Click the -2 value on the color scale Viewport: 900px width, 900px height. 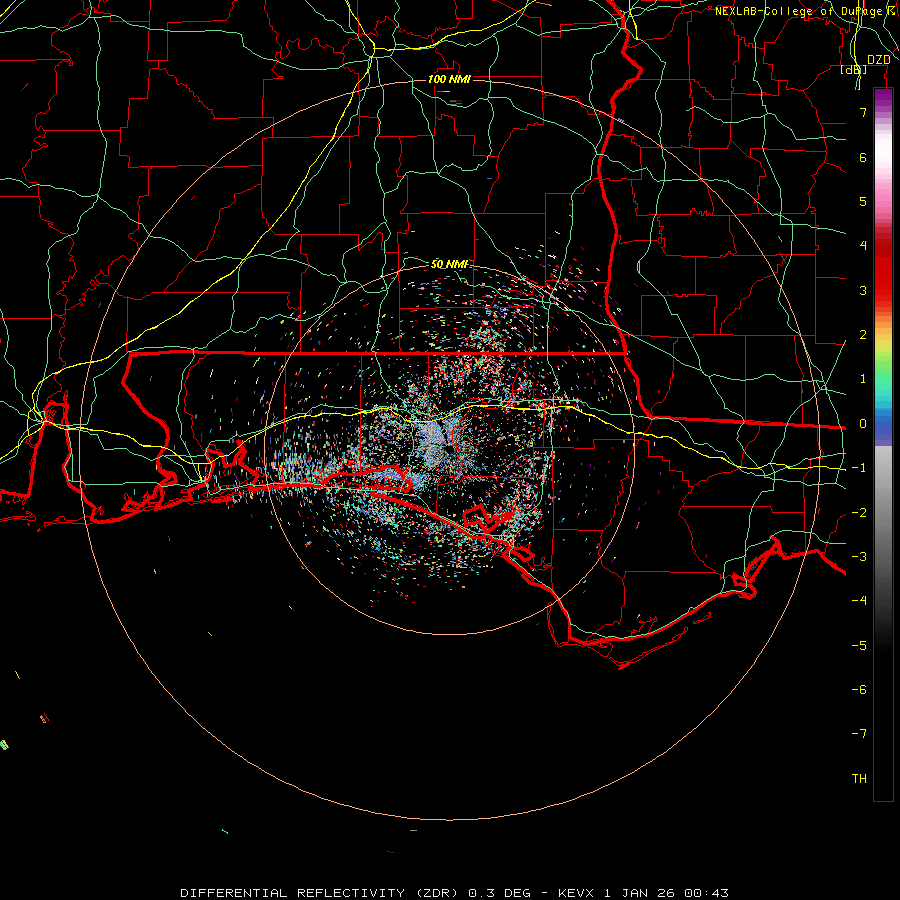859,513
